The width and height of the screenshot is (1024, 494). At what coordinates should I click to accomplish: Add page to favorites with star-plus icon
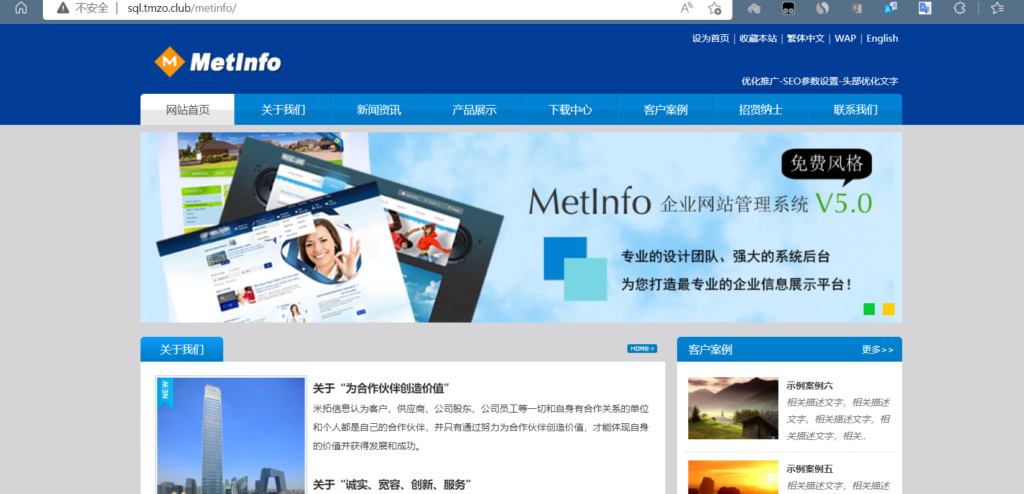tap(714, 8)
